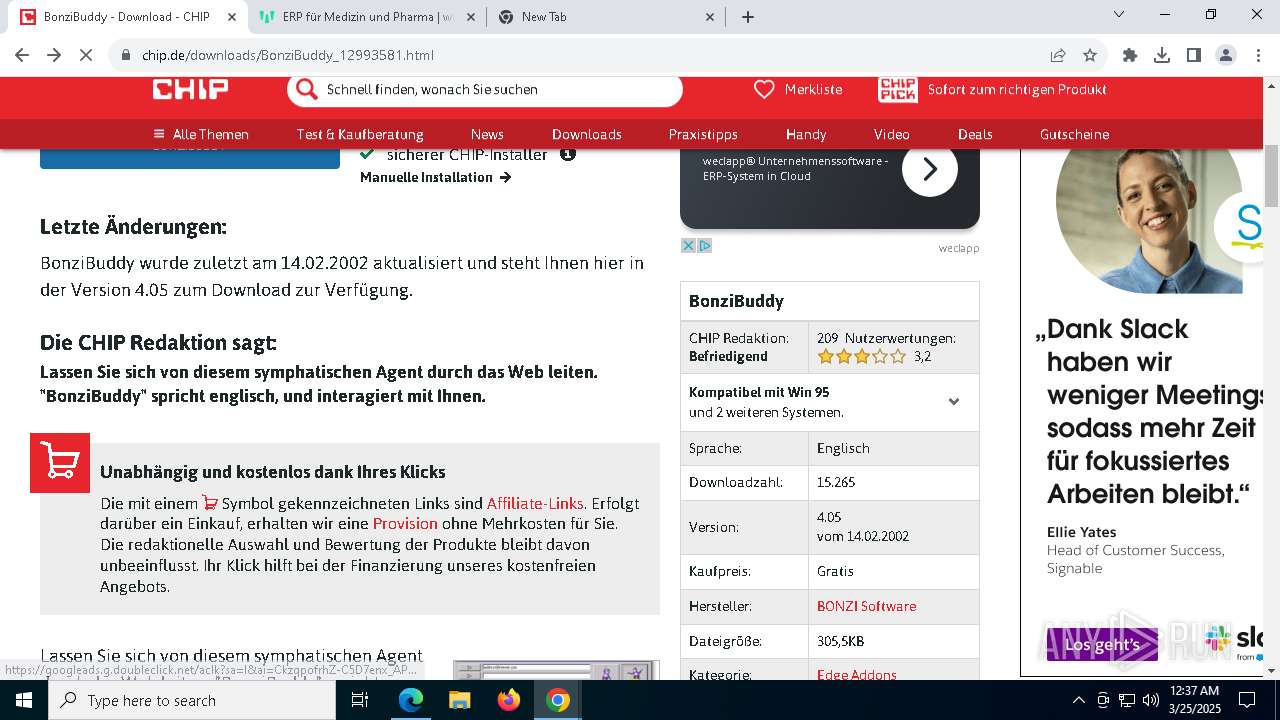The height and width of the screenshot is (720, 1280).
Task: Open Microsoft Edge from taskbar
Action: (411, 700)
